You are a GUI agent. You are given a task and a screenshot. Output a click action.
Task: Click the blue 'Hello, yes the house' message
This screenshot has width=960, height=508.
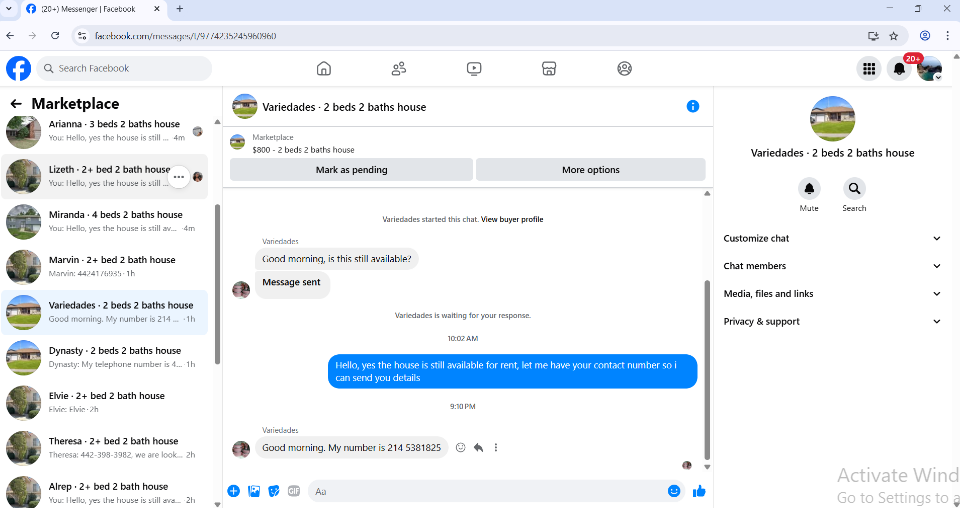(512, 372)
